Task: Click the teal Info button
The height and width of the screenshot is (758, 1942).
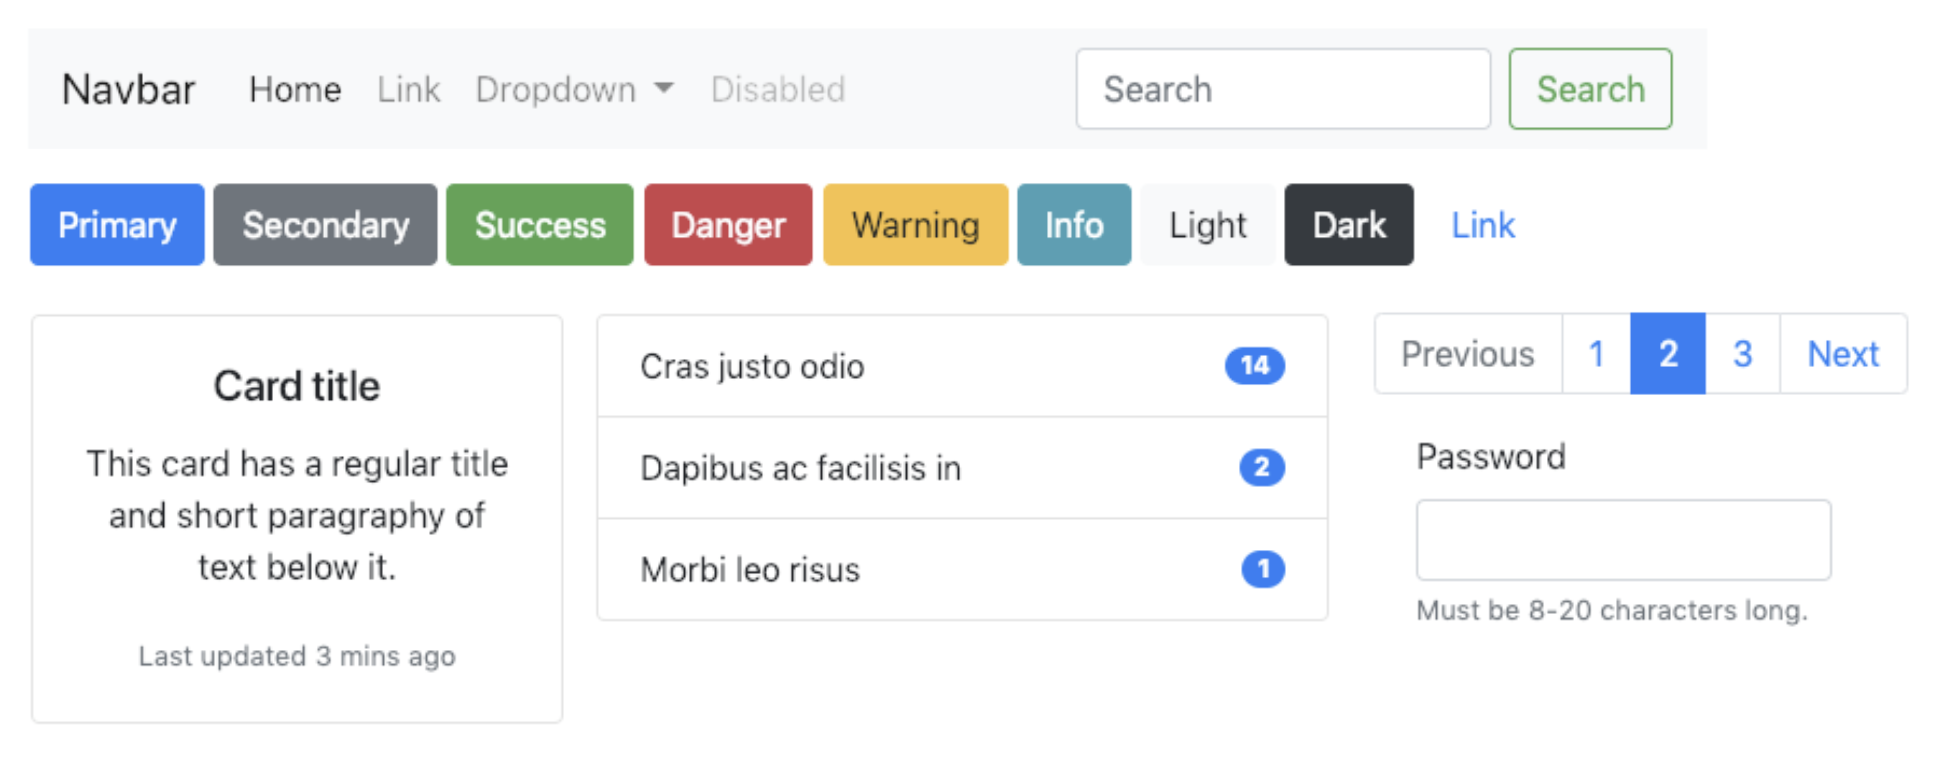Action: [x=1074, y=225]
